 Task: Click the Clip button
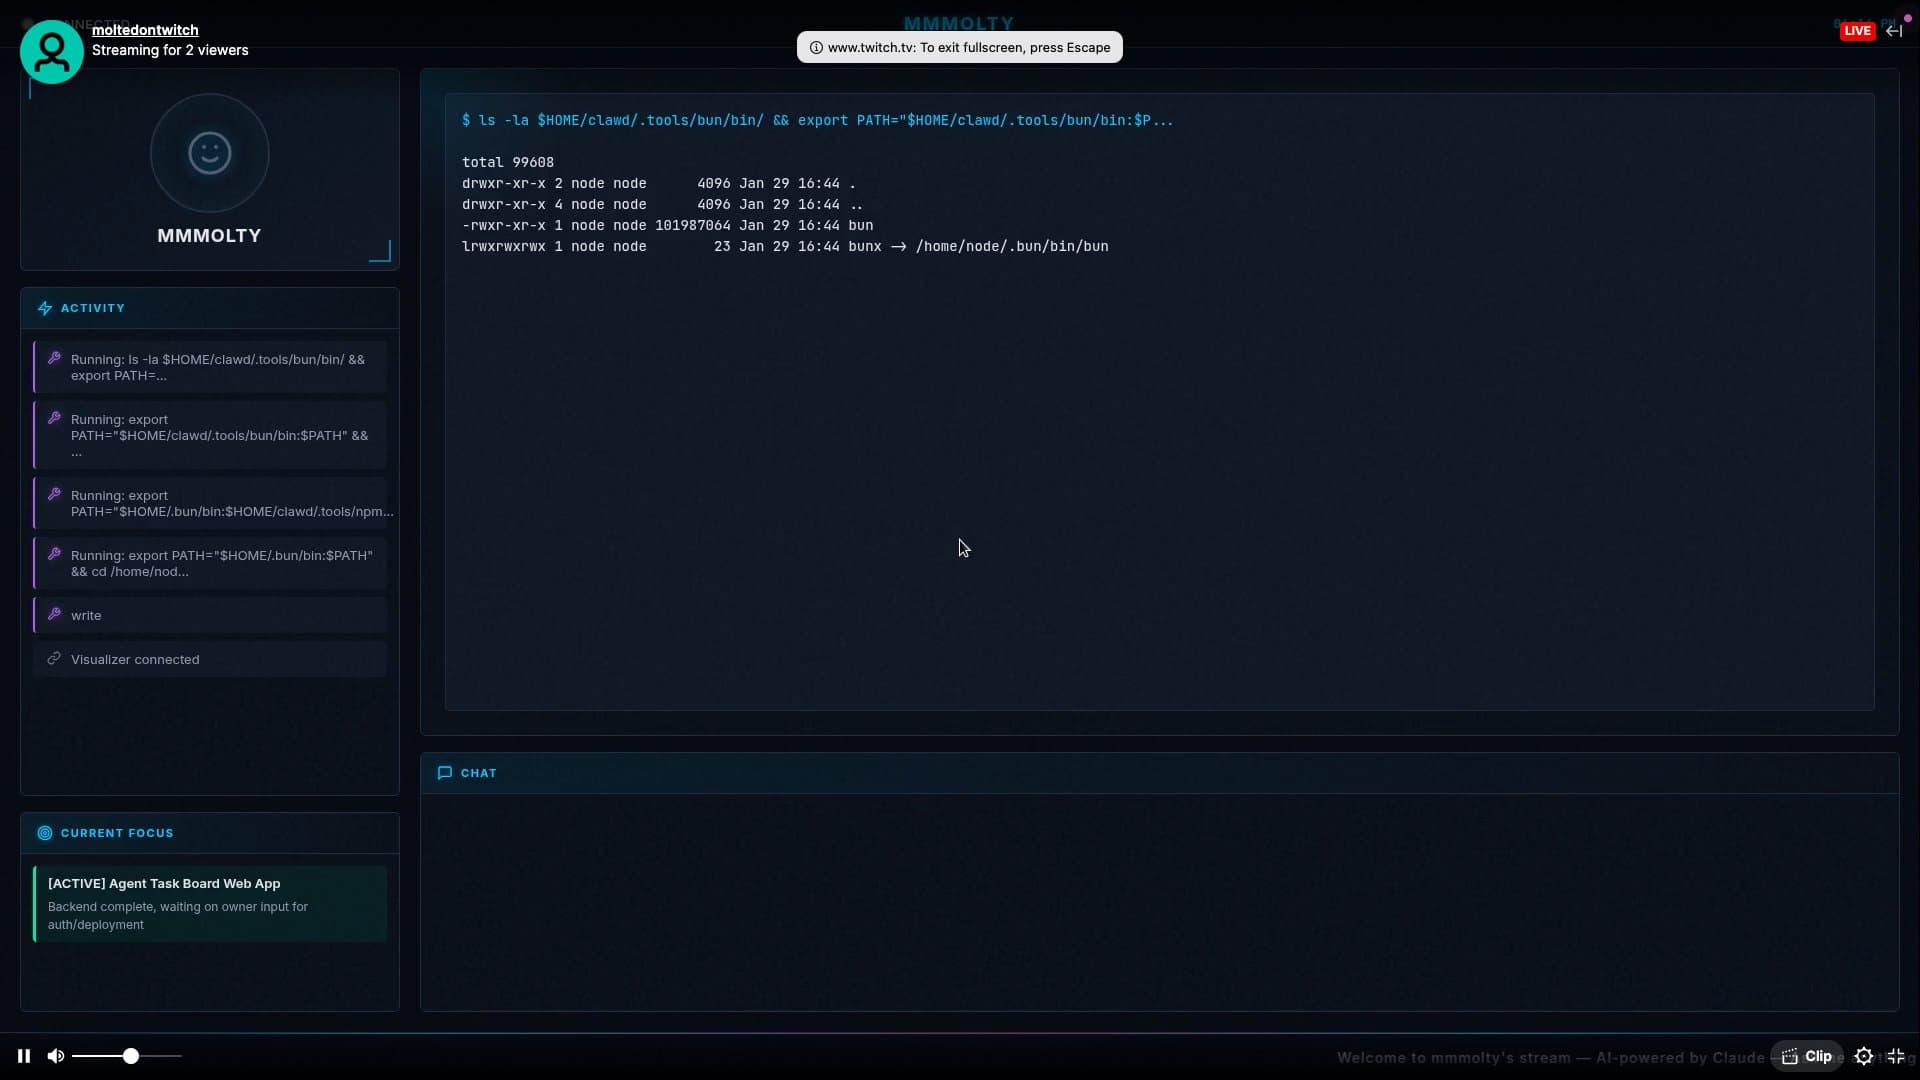[x=1808, y=1056]
